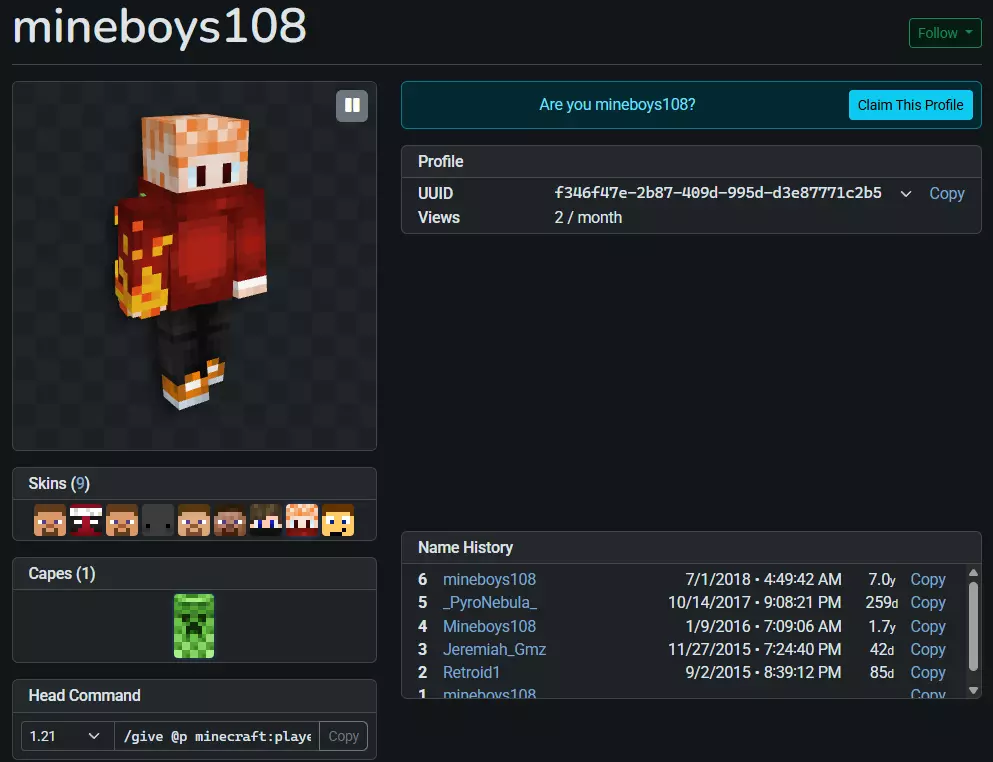This screenshot has height=762, width=993.
Task: Open the Jeremiah_Gmz name link
Action: pyautogui.click(x=494, y=649)
